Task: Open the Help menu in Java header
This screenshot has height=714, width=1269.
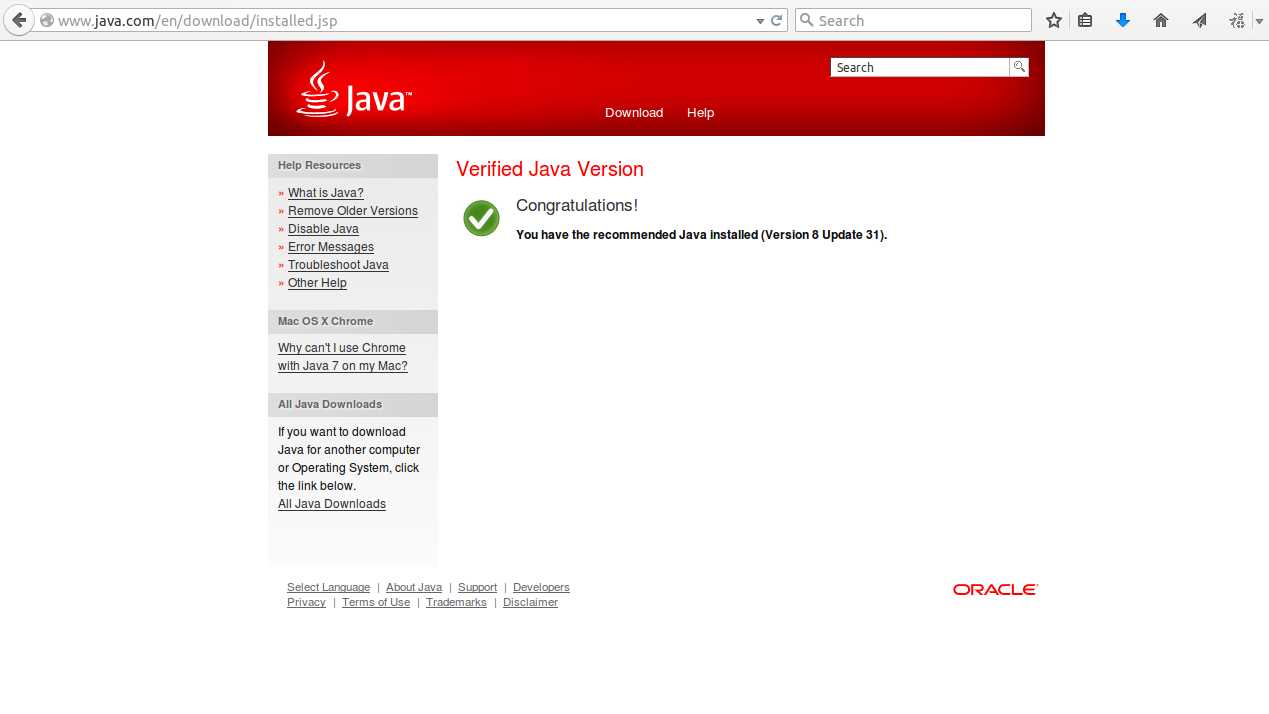Action: [700, 113]
